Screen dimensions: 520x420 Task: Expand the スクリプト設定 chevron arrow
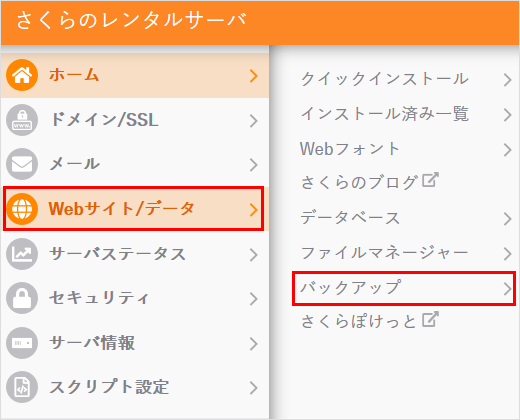(254, 388)
